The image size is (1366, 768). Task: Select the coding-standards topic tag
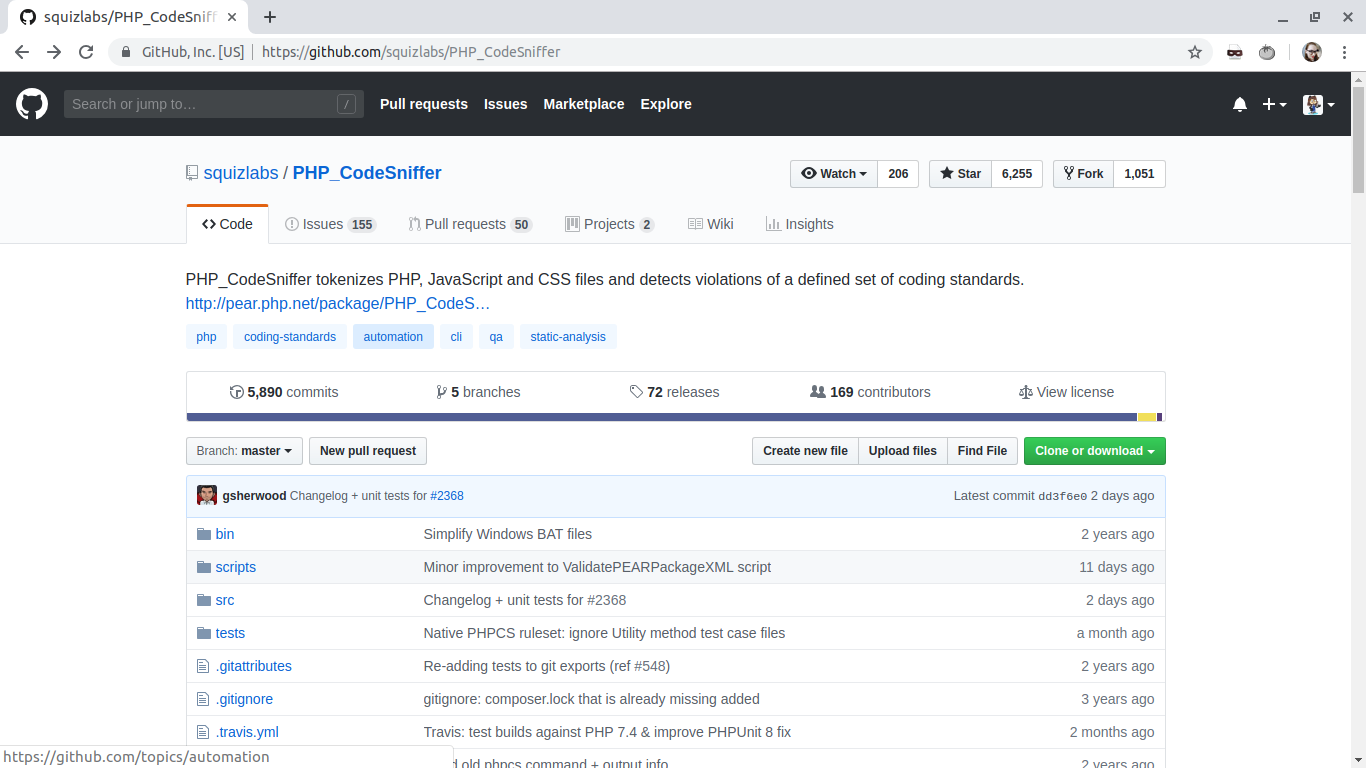(290, 337)
